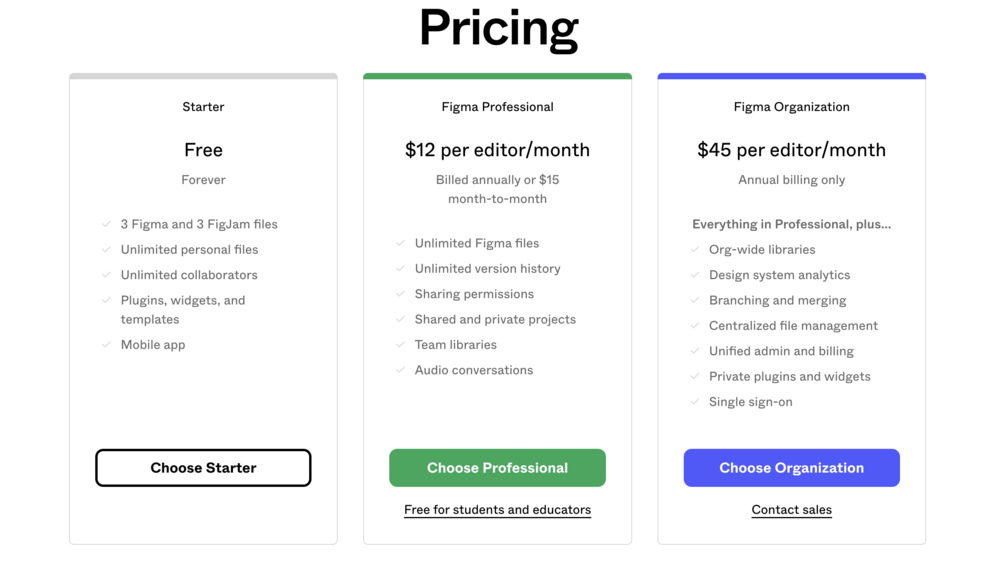
Task: Click checkmark beside Sharing permissions
Action: tap(401, 293)
